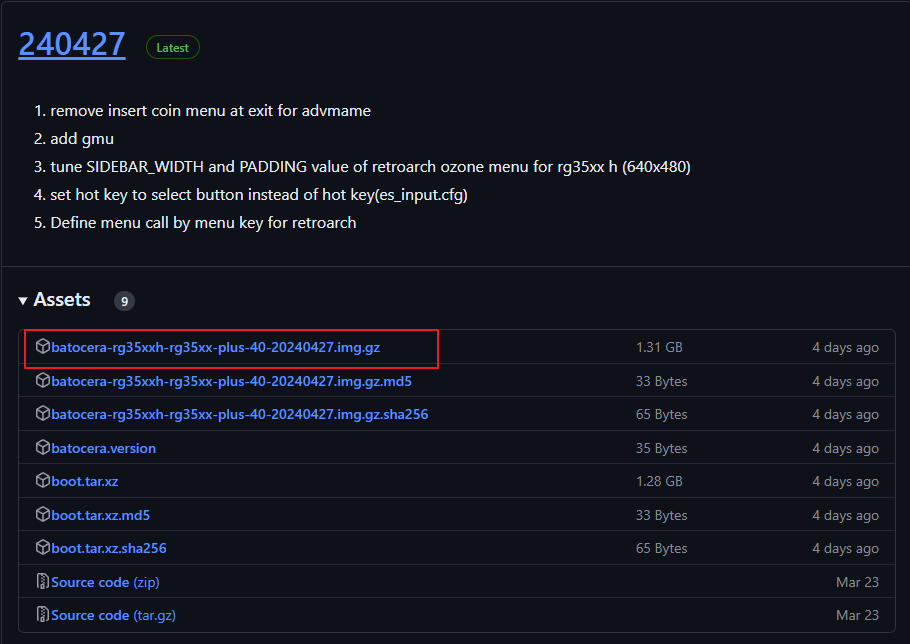The image size is (910, 644).
Task: Click the assets count badge 9
Action: (124, 301)
